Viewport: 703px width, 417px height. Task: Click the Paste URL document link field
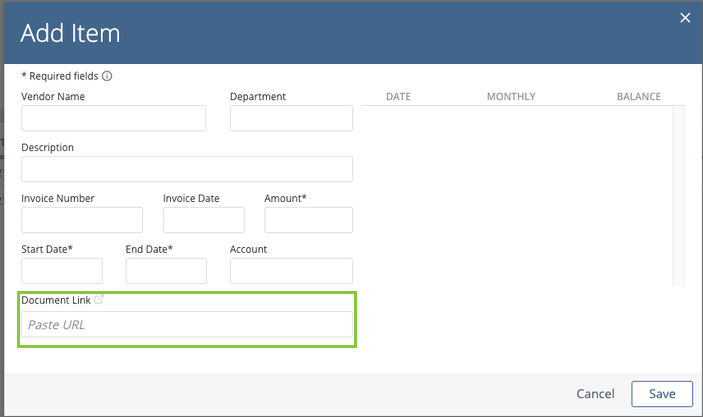coord(187,324)
